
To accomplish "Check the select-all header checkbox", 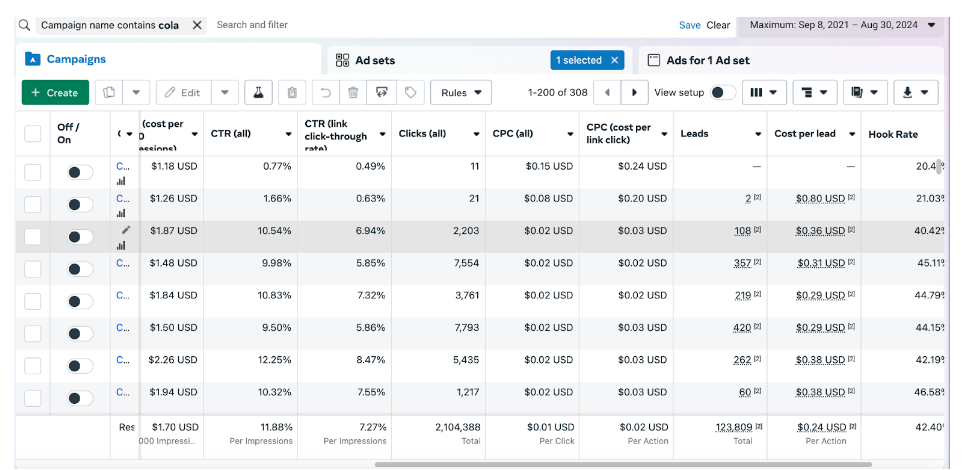I will coord(33,134).
